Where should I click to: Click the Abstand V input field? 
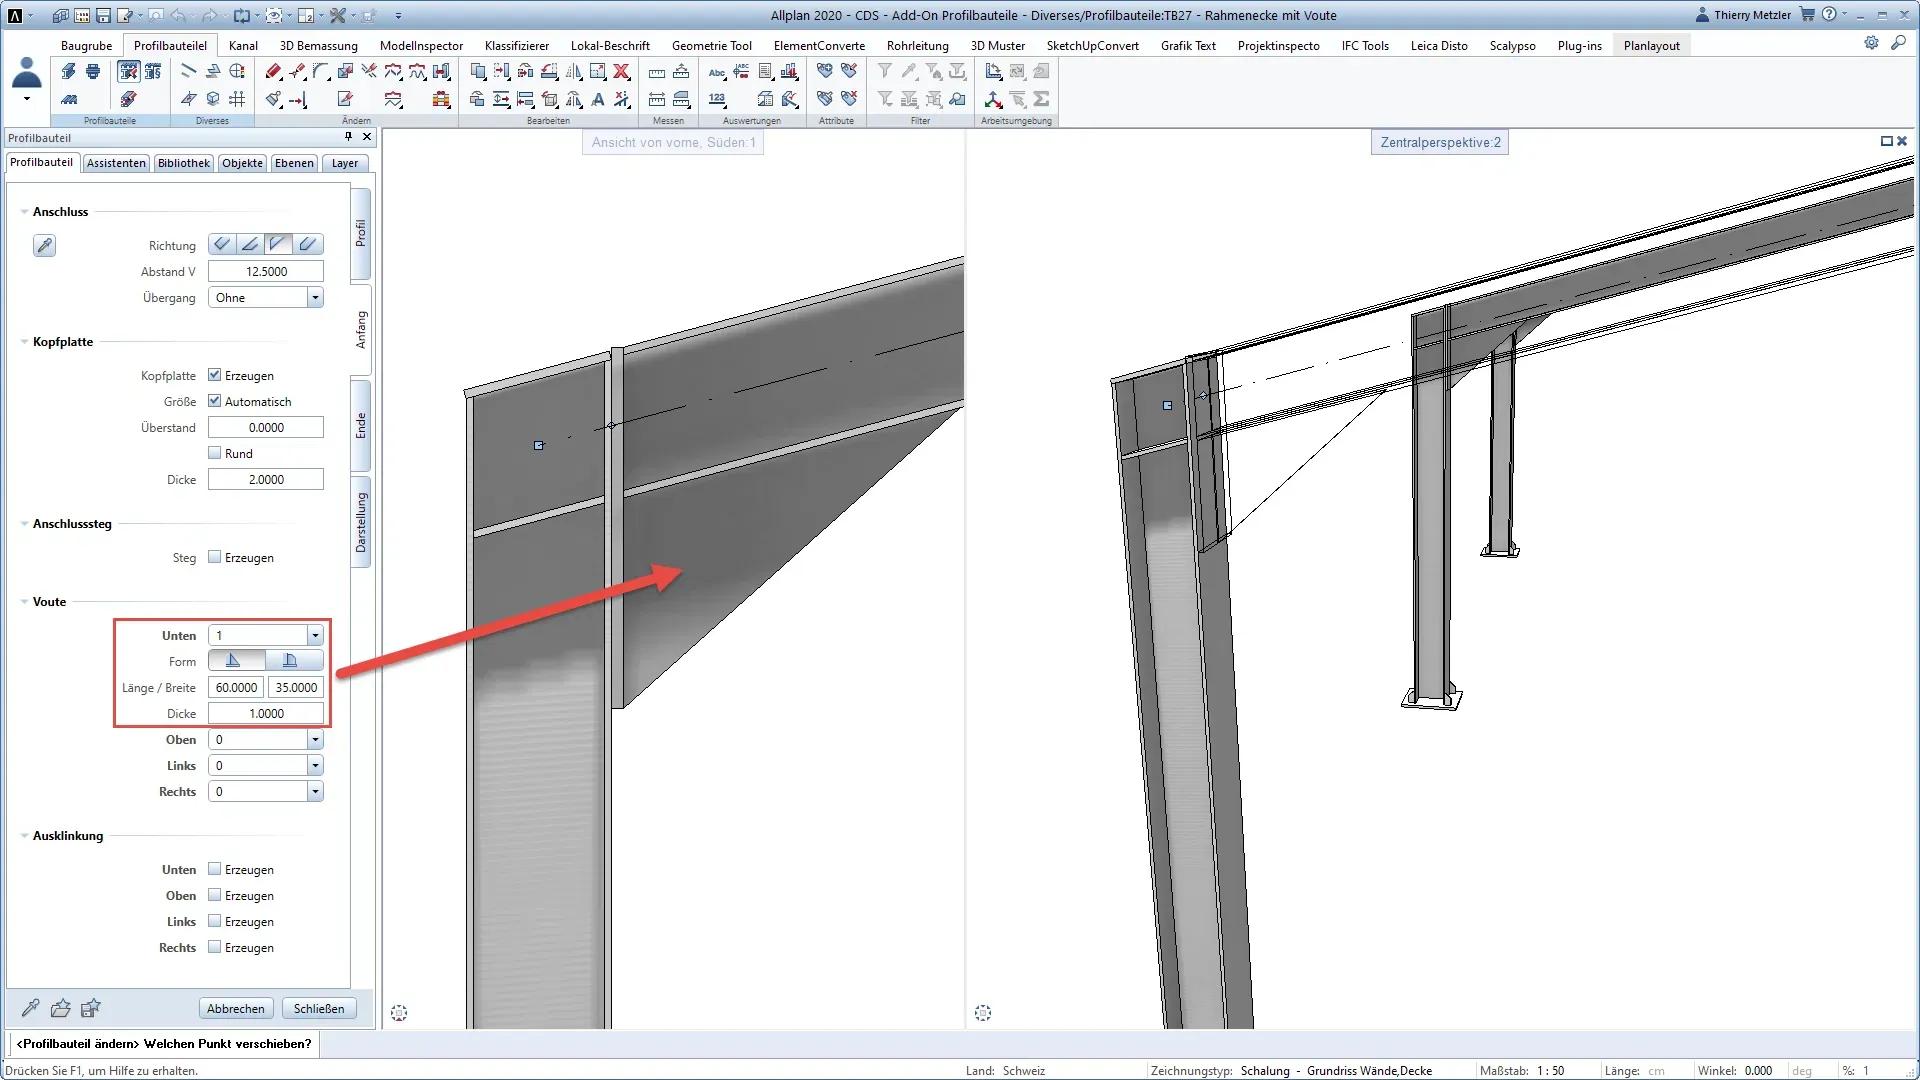pyautogui.click(x=265, y=272)
